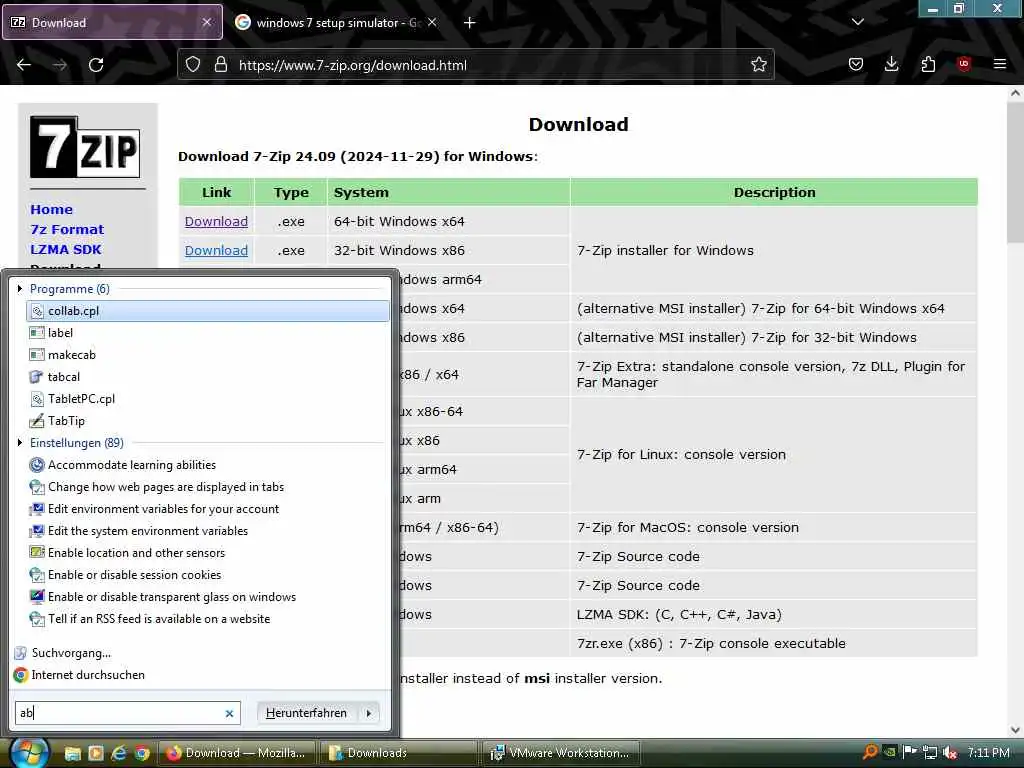Image resolution: width=1024 pixels, height=768 pixels.
Task: Open Edit the system environment variables
Action: [208, 531]
